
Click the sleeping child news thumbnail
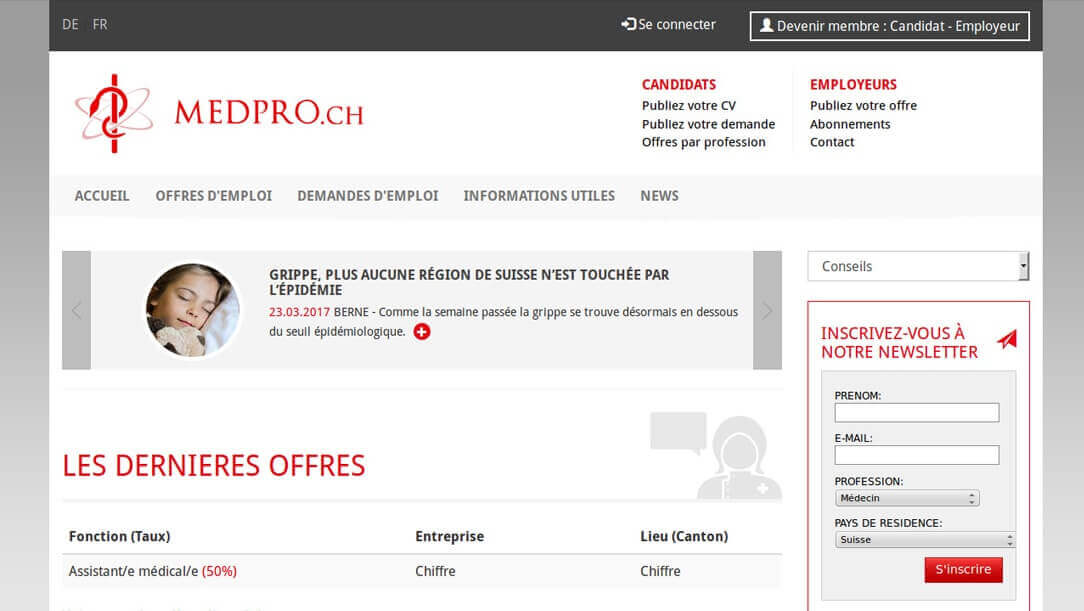click(193, 310)
